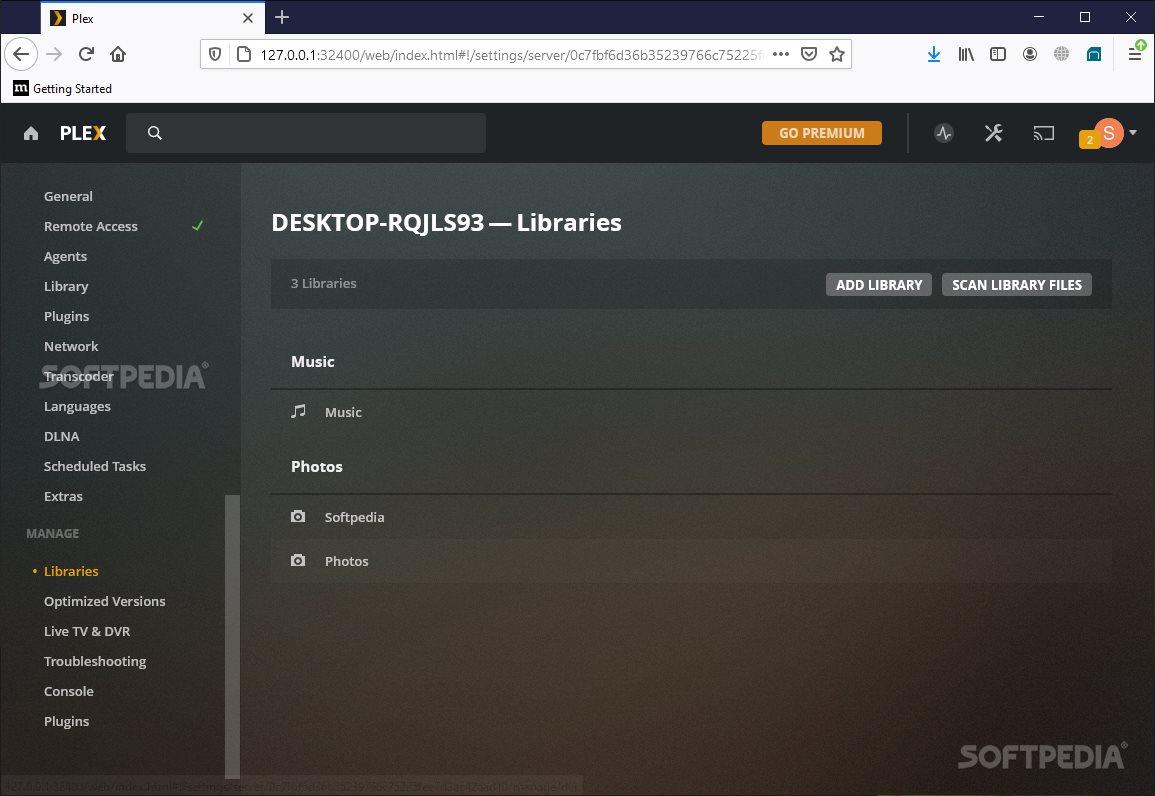Click the camera icon next to Photos library
The image size is (1155, 796).
(298, 561)
